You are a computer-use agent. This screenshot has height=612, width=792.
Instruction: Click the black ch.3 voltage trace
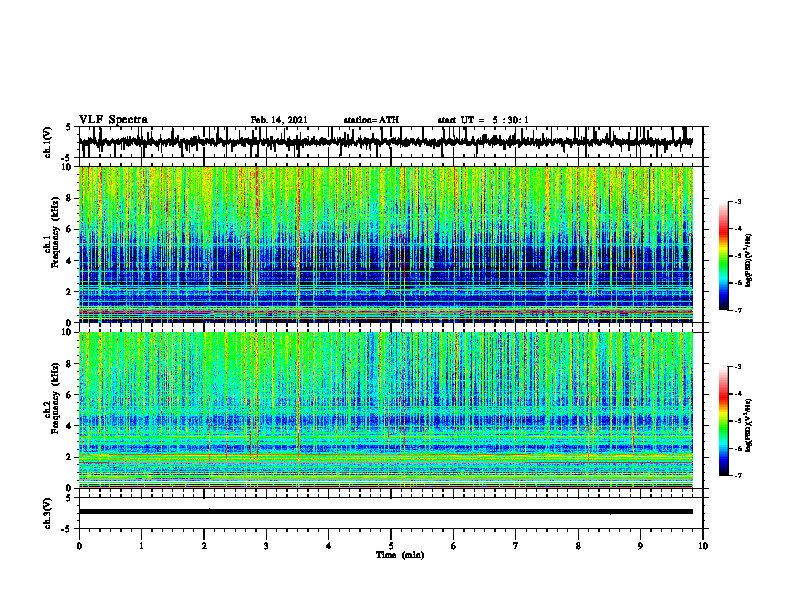[x=386, y=512]
